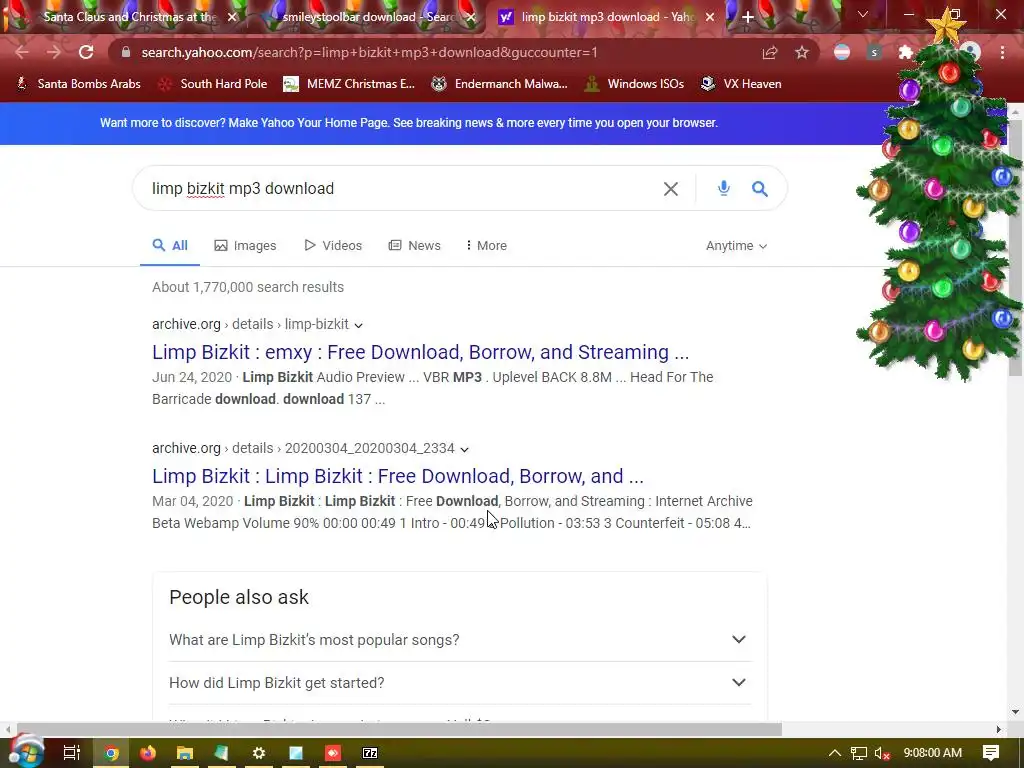Expand "What are Limp Bizkit's most popular songs?"
Image resolution: width=1024 pixels, height=768 pixels.
tap(460, 640)
